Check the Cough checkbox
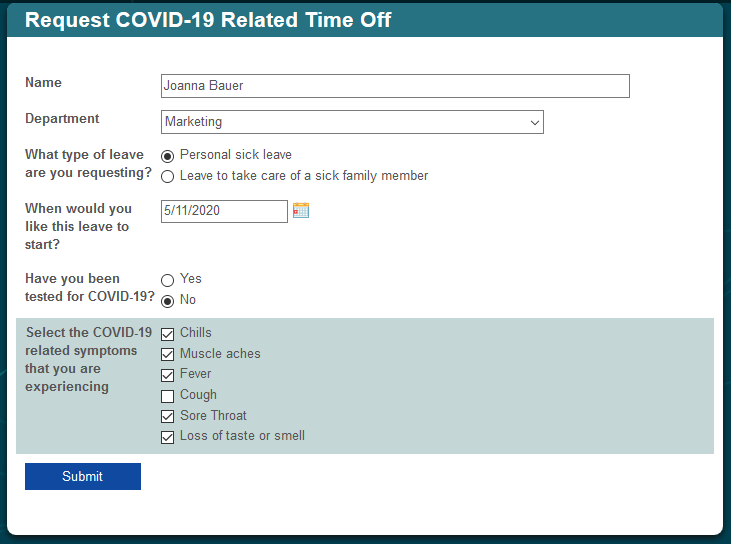731x544 pixels. 167,396
